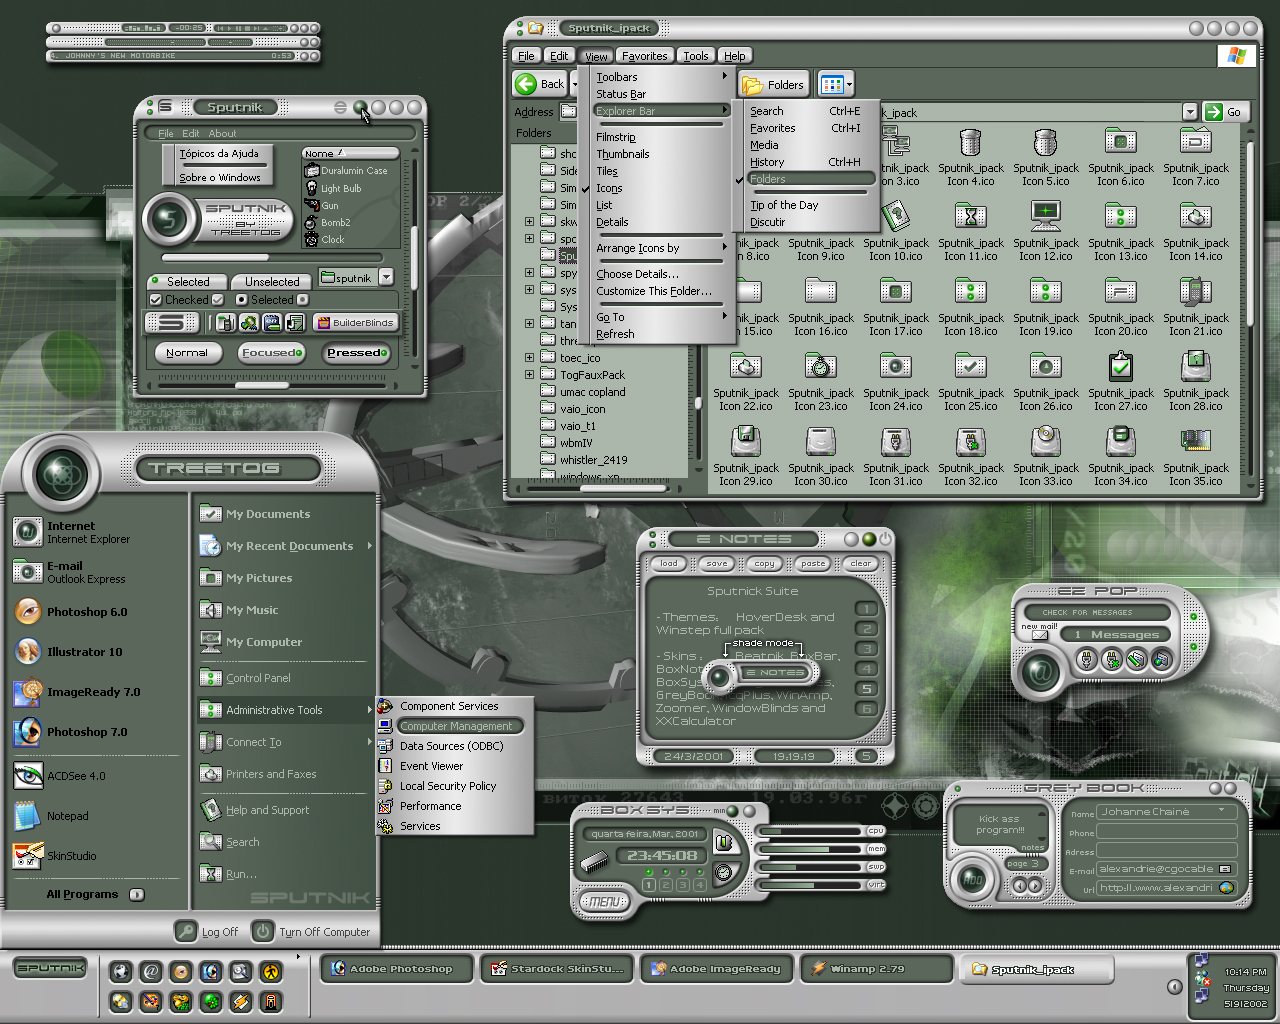Viewport: 1280px width, 1024px height.
Task: Open the Tools menu in Explorer
Action: point(696,56)
